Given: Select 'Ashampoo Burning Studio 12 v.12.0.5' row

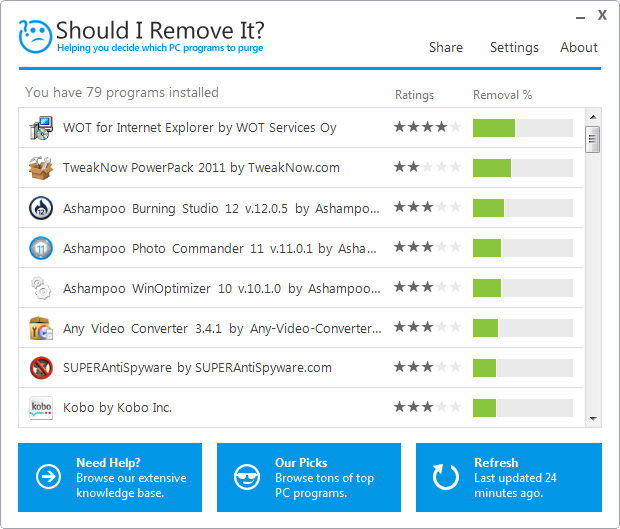Looking at the screenshot, I should 301,208.
